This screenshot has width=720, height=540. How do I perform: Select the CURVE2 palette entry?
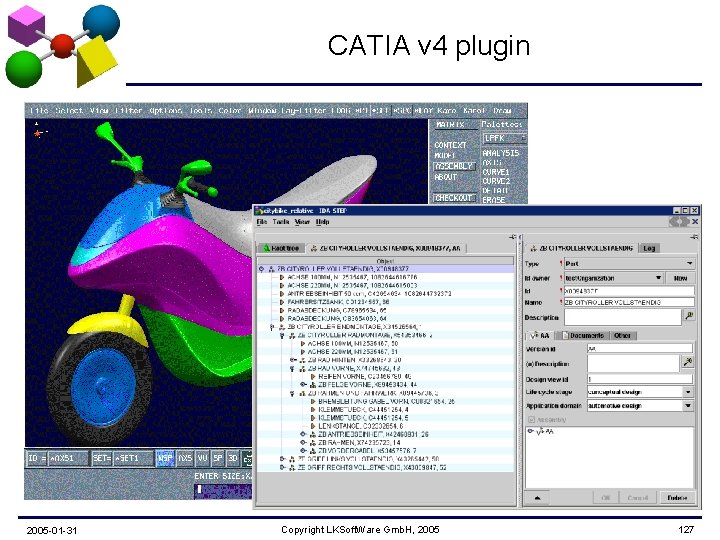496,181
